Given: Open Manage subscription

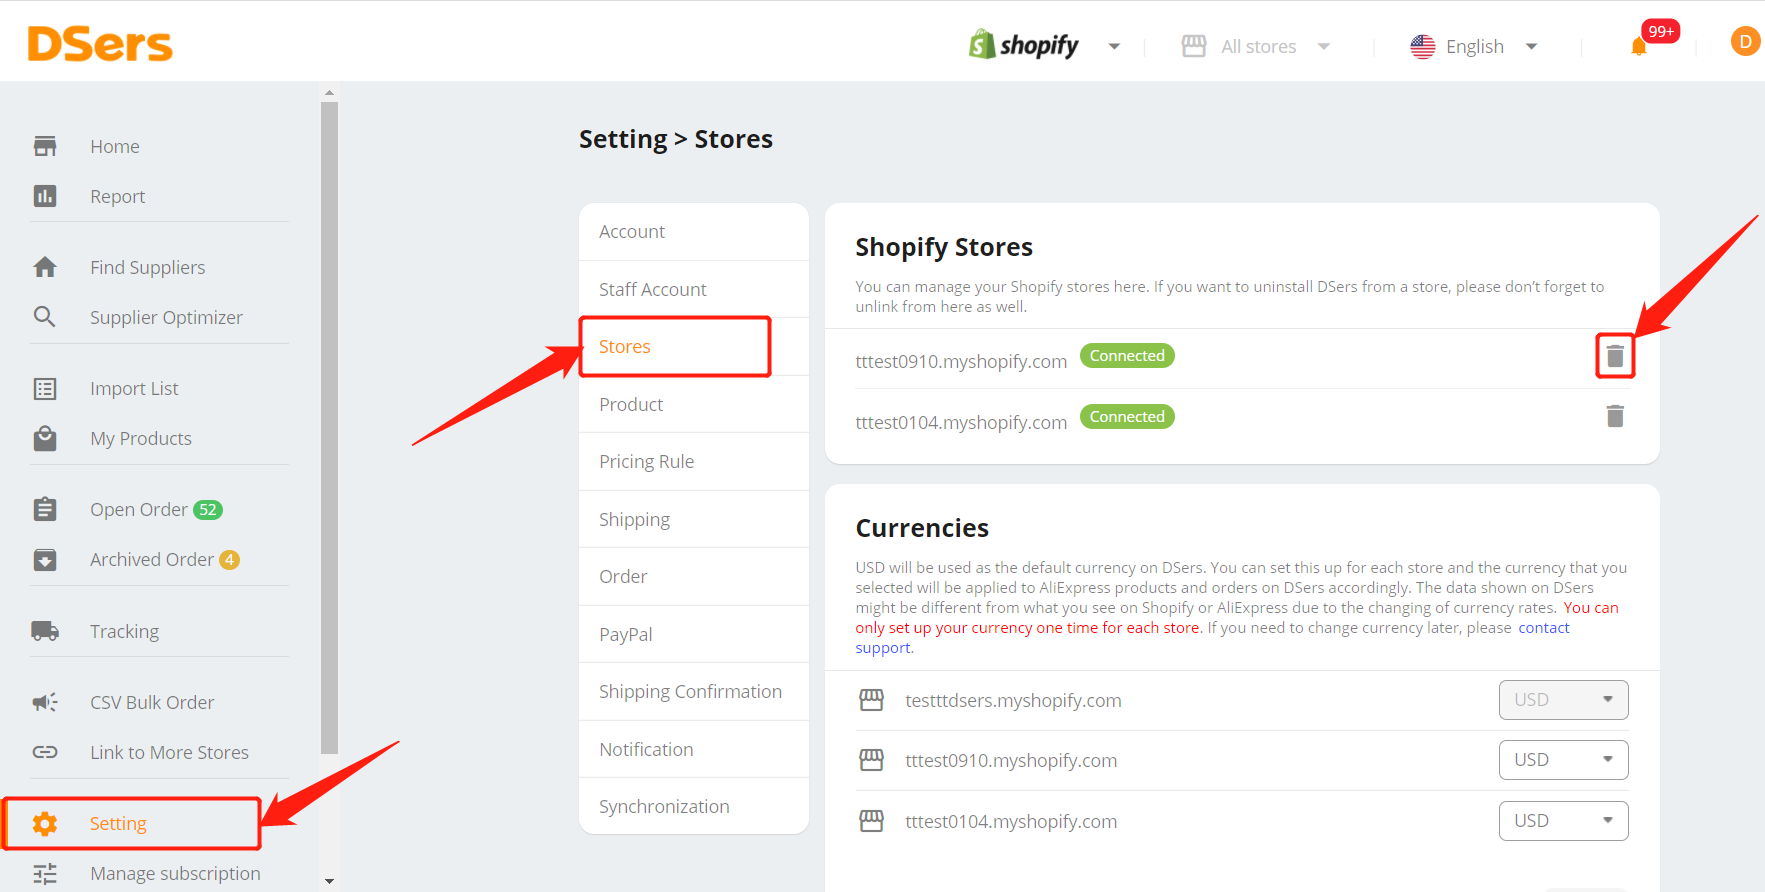Looking at the screenshot, I should [x=175, y=873].
